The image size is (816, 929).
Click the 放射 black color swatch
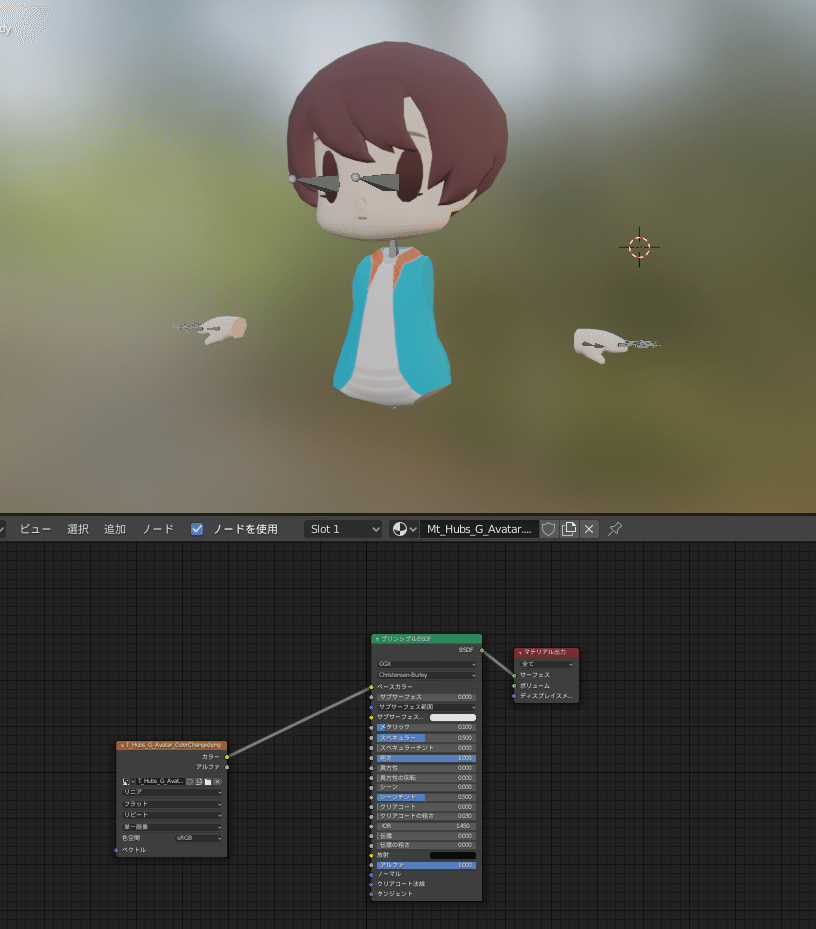[453, 855]
